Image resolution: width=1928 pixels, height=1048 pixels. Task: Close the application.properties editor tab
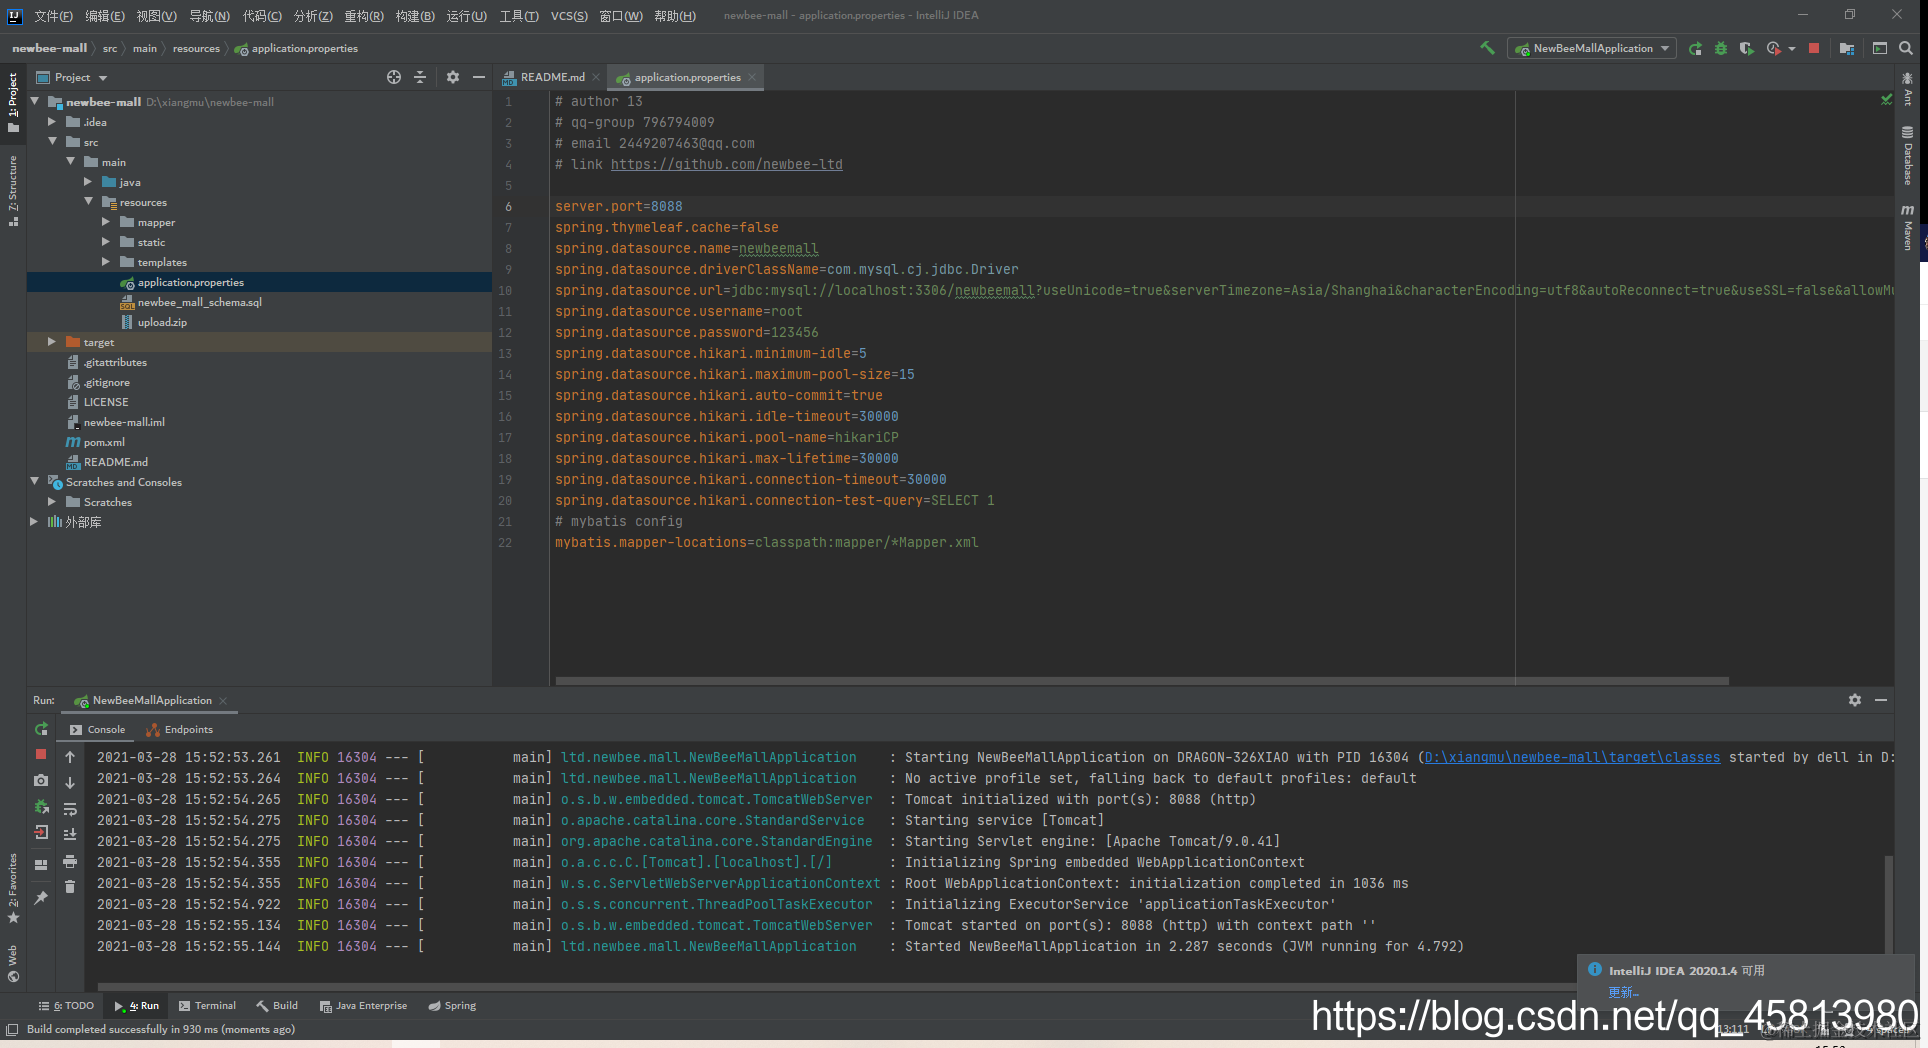click(x=752, y=77)
